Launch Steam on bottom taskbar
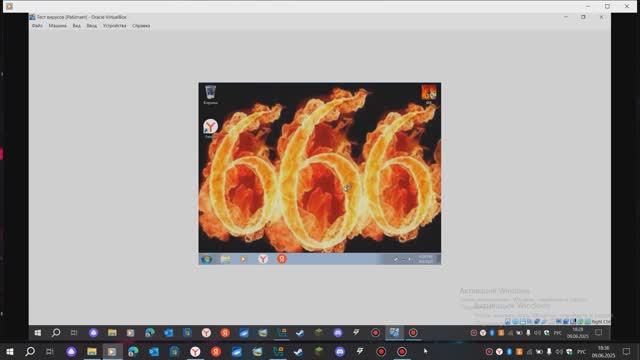The width and height of the screenshot is (640, 360). [x=298, y=351]
